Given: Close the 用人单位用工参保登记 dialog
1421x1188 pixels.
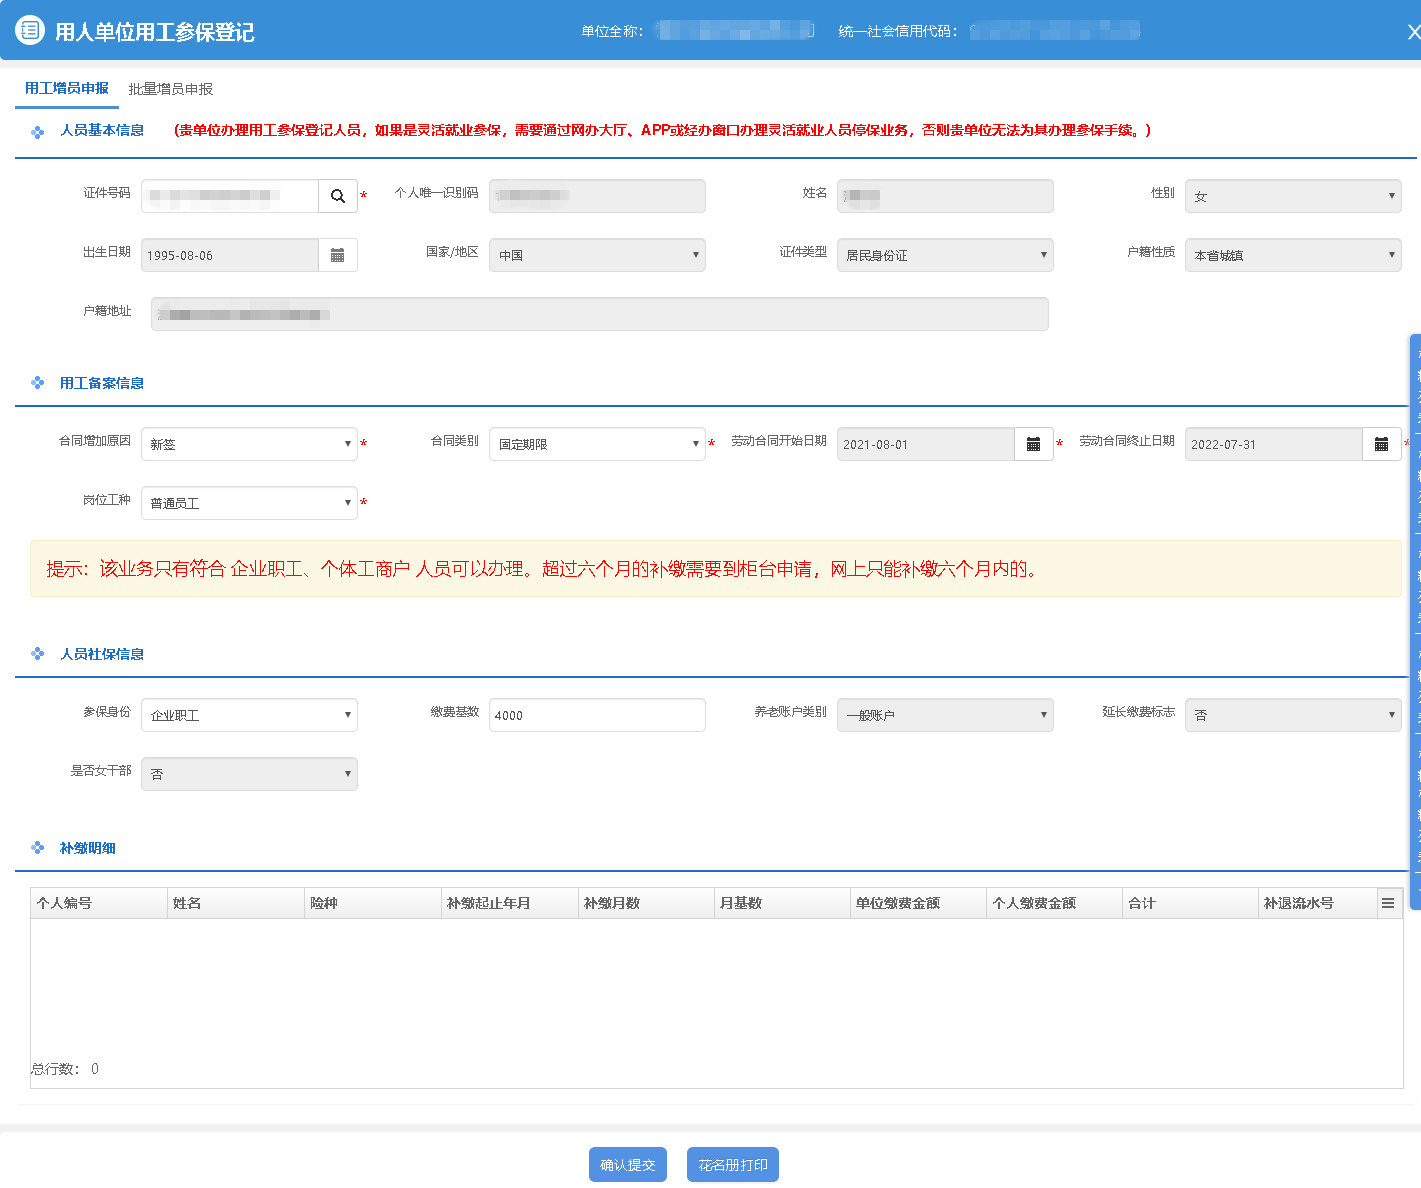Looking at the screenshot, I should point(1412,32).
